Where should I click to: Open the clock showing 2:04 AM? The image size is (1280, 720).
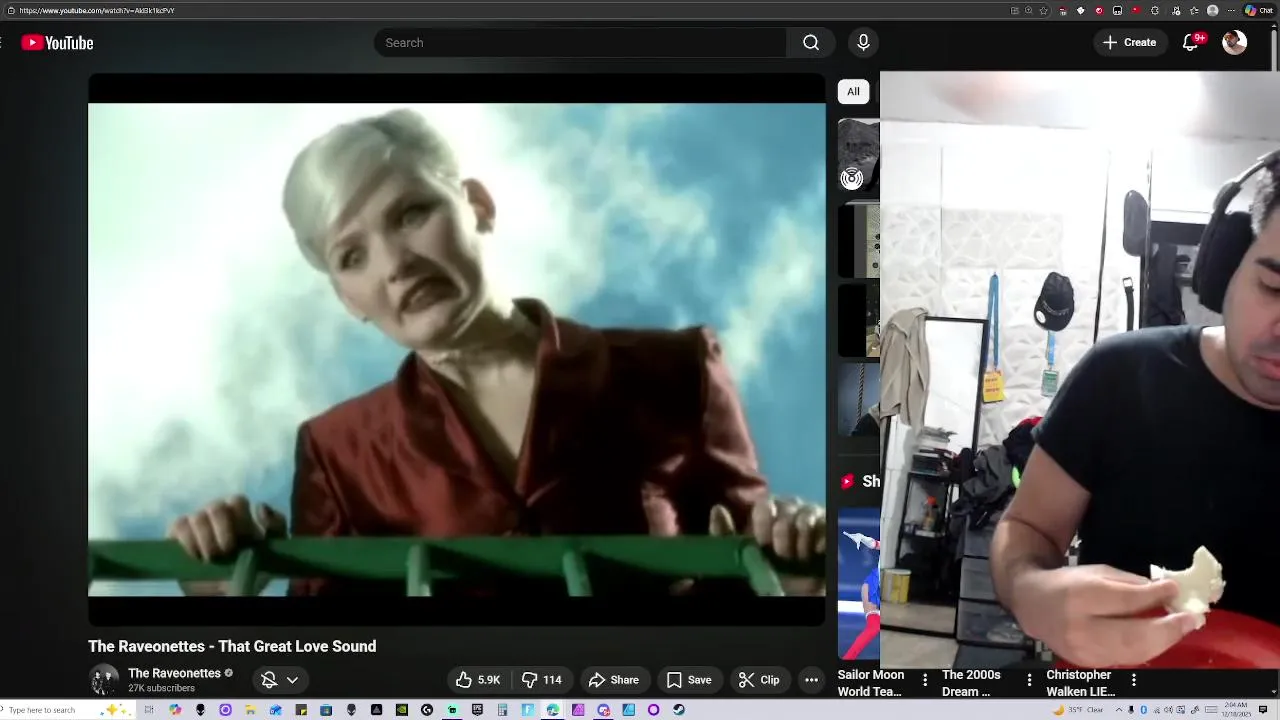(x=1236, y=710)
